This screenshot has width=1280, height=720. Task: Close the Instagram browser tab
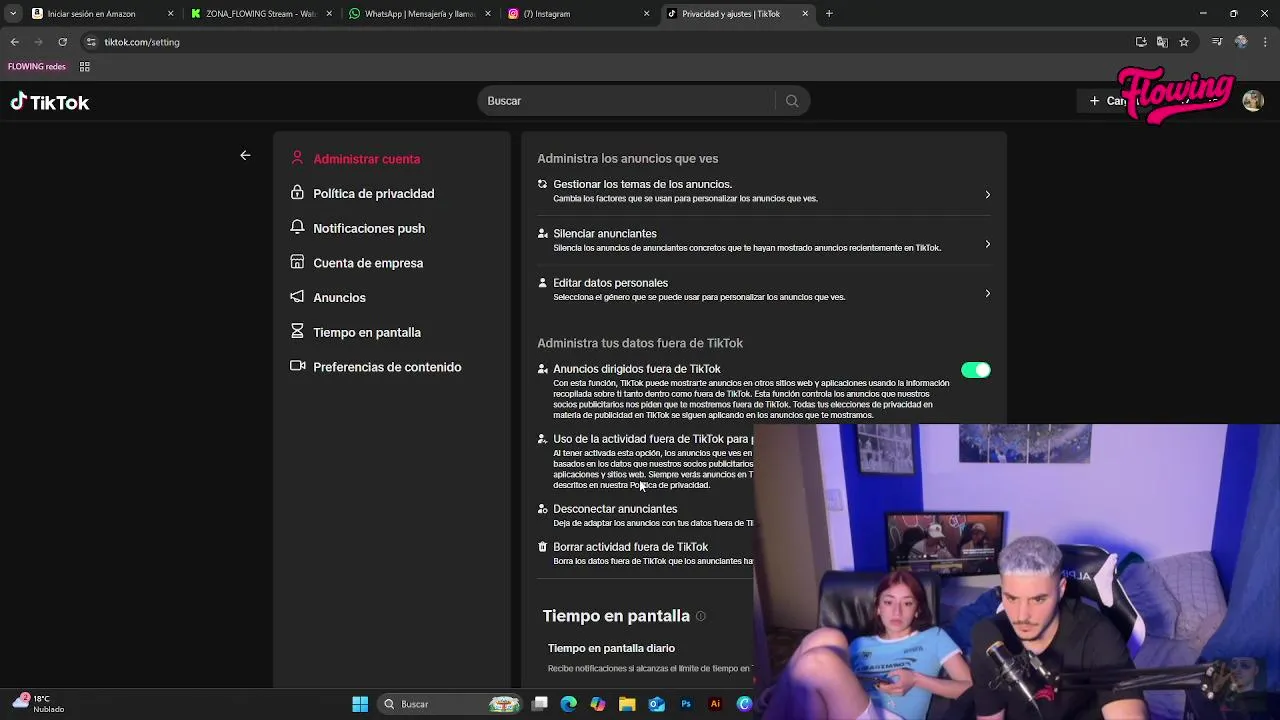tap(646, 14)
